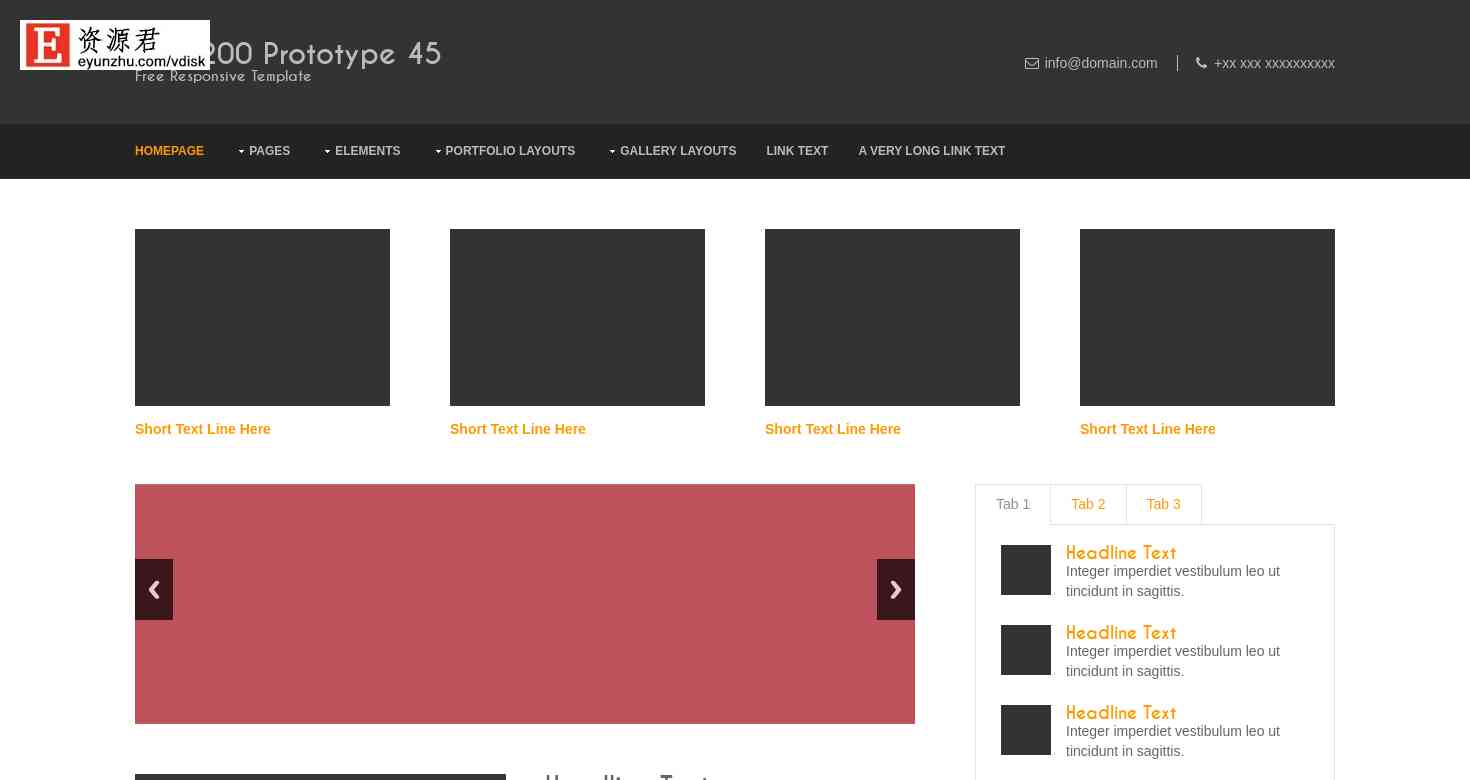Select Tab 1
Viewport: 1470px width, 780px height.
pos(1013,504)
